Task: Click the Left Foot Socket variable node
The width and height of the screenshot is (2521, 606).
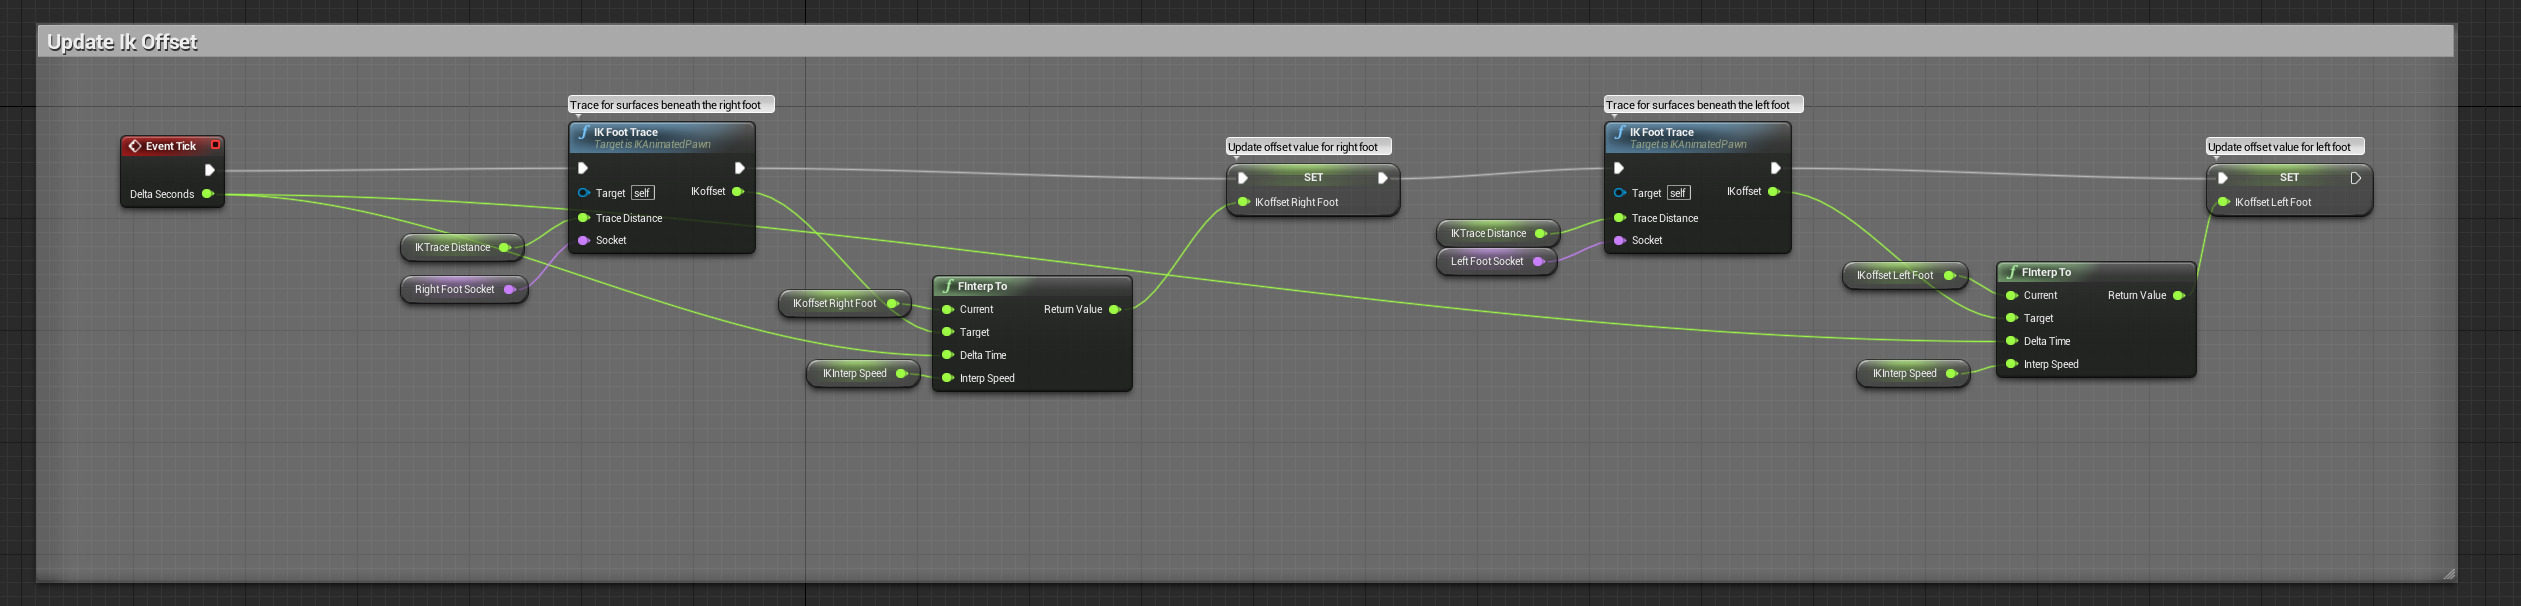Action: tap(1486, 262)
